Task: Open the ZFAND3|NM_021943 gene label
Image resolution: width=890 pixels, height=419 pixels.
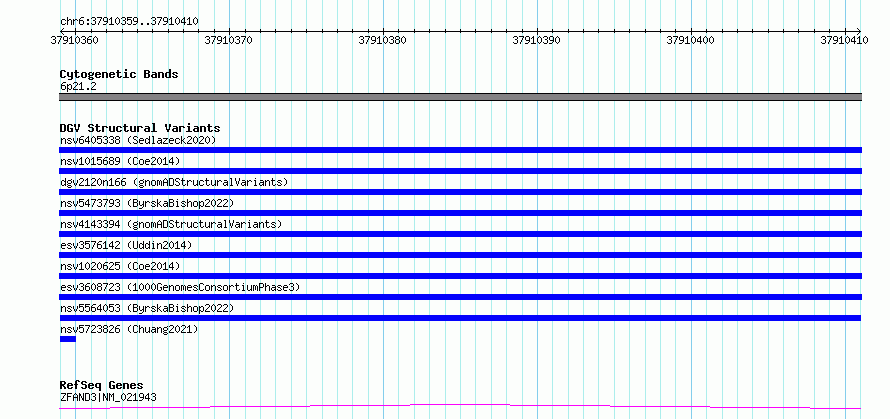Action: click(x=108, y=397)
